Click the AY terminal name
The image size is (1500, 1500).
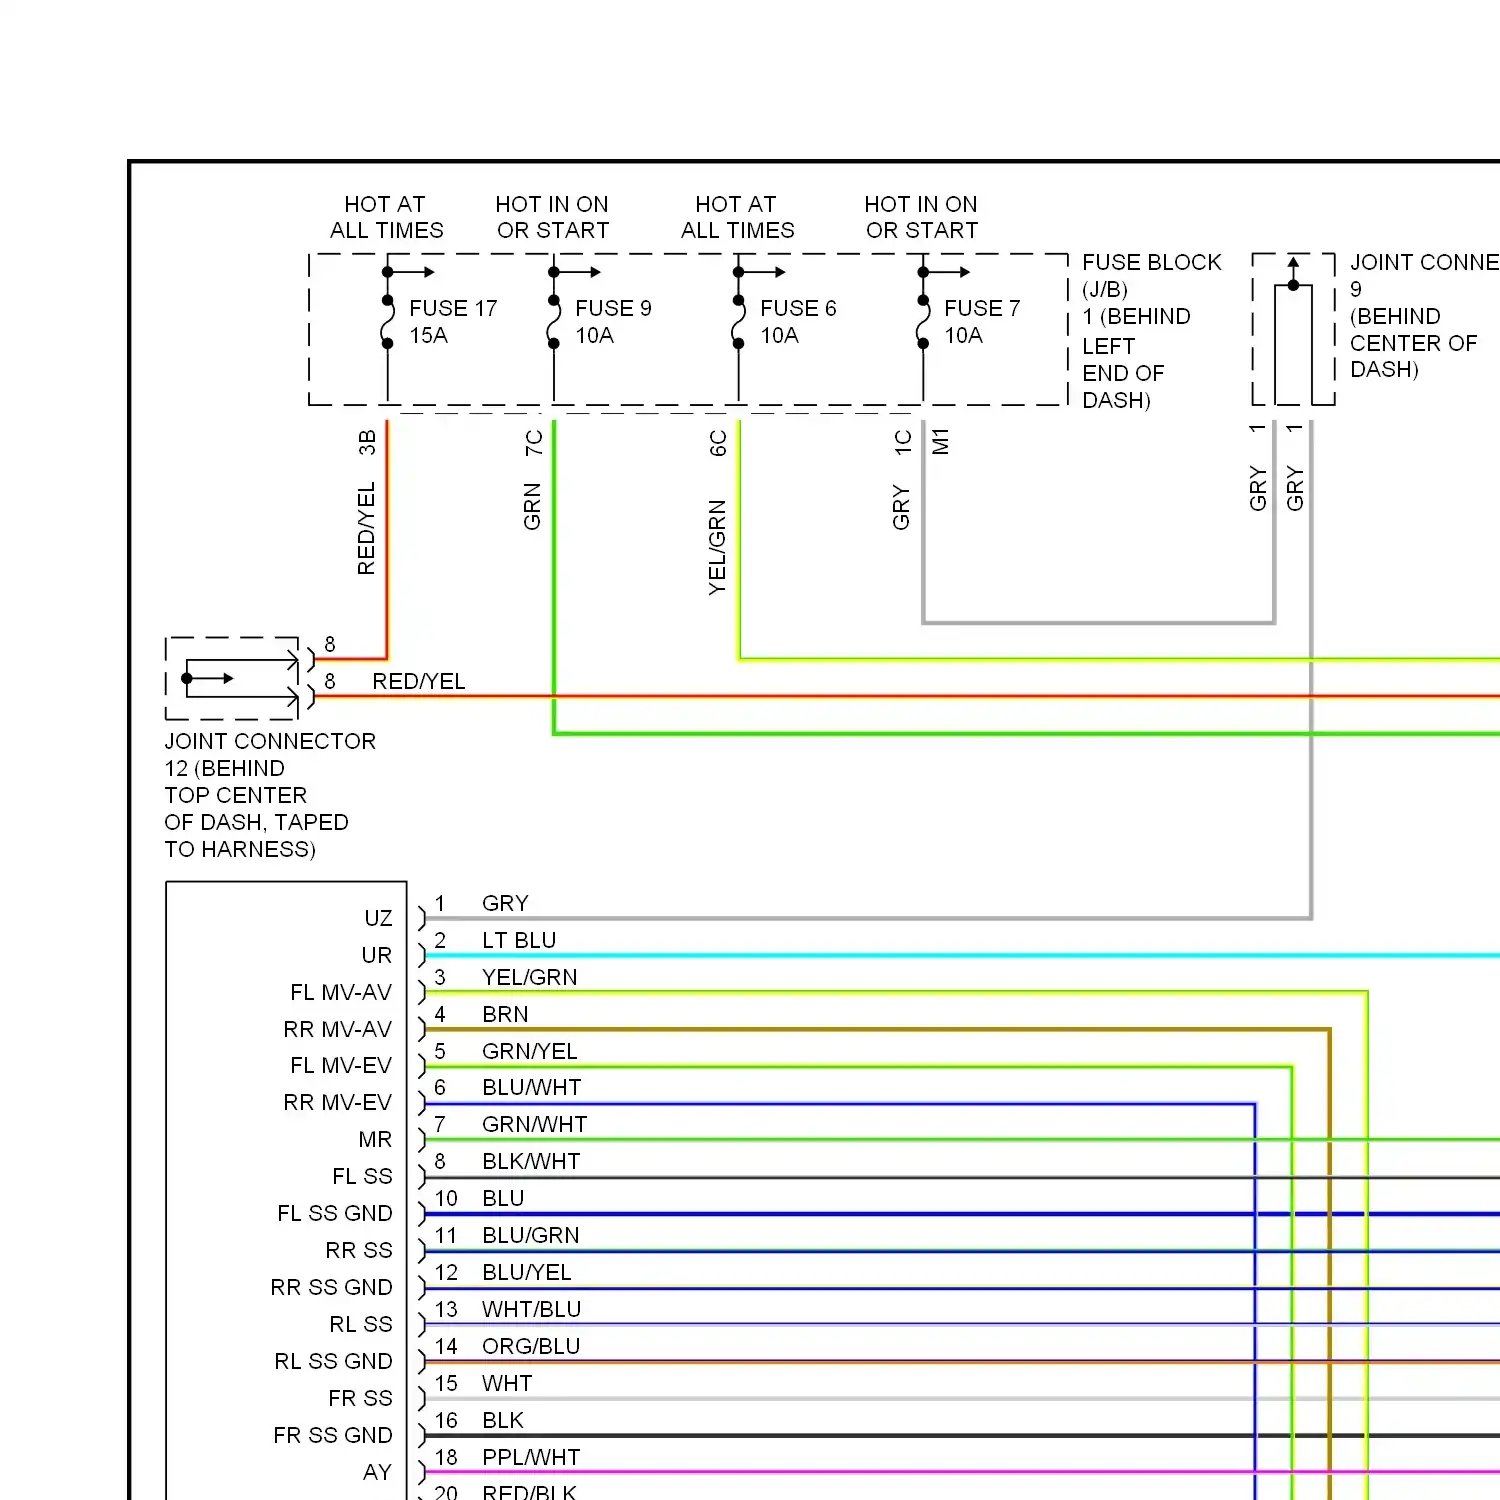[377, 1472]
